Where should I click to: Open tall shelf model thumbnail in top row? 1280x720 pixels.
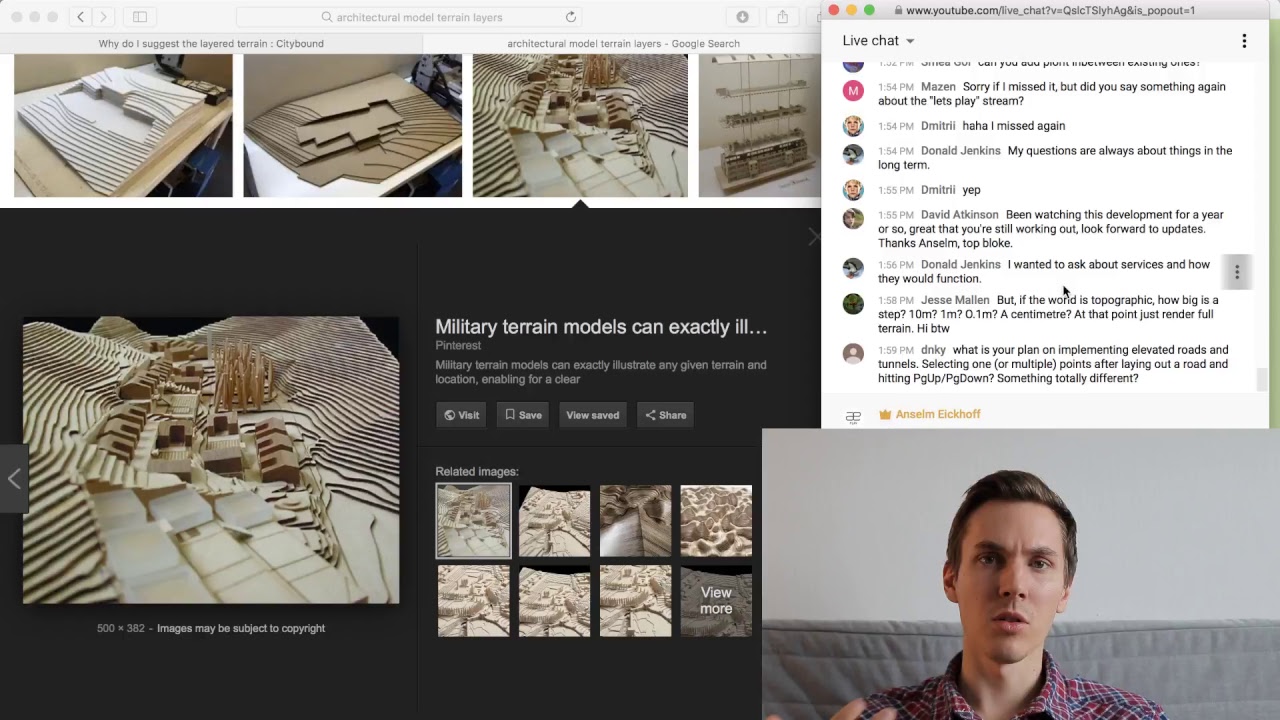click(x=759, y=126)
